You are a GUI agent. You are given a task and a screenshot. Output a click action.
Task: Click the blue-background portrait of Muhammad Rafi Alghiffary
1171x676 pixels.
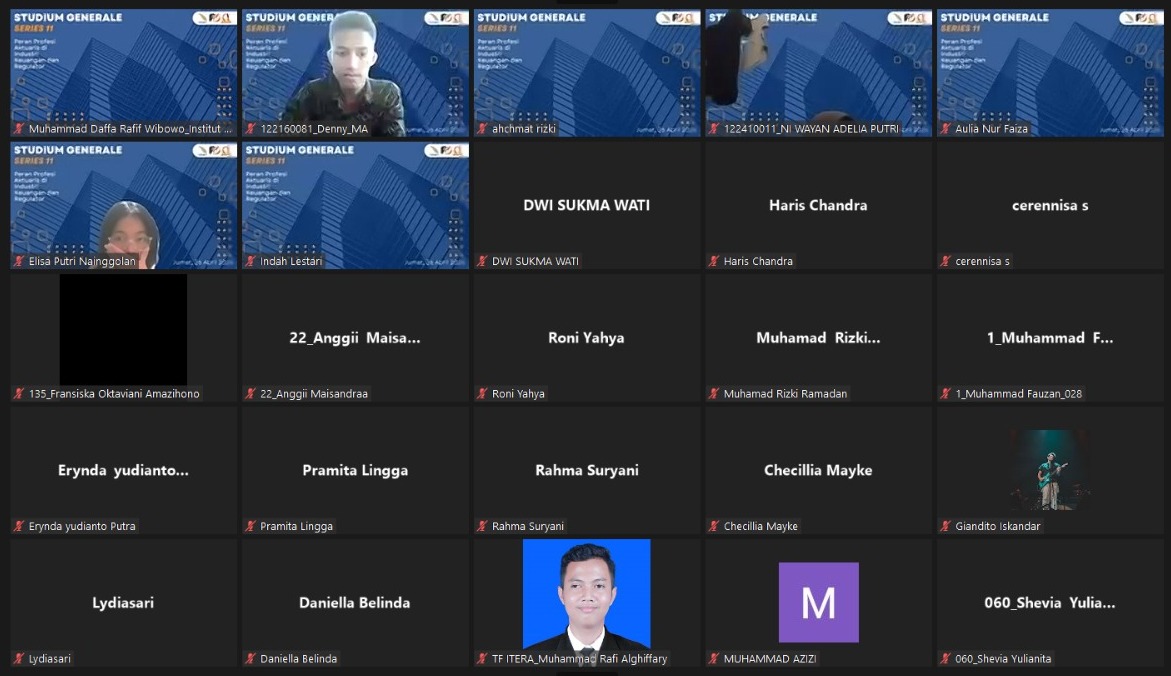coord(586,595)
